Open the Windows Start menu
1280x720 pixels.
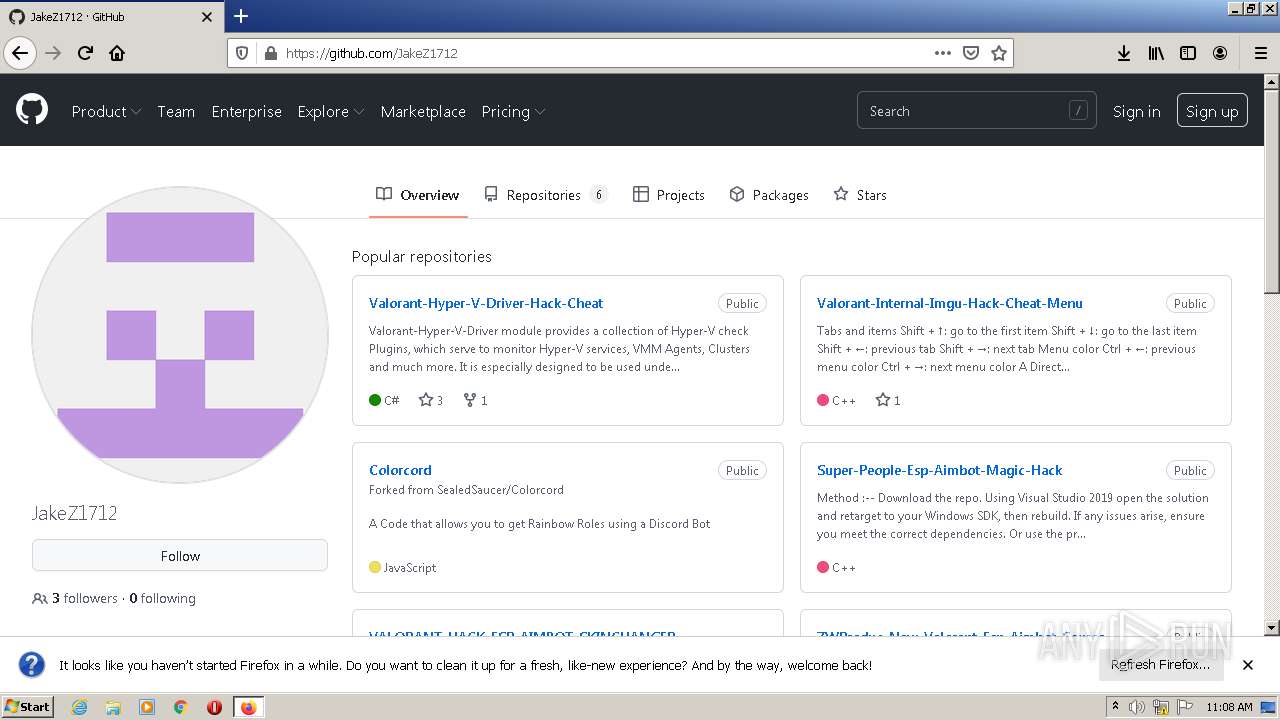click(27, 707)
